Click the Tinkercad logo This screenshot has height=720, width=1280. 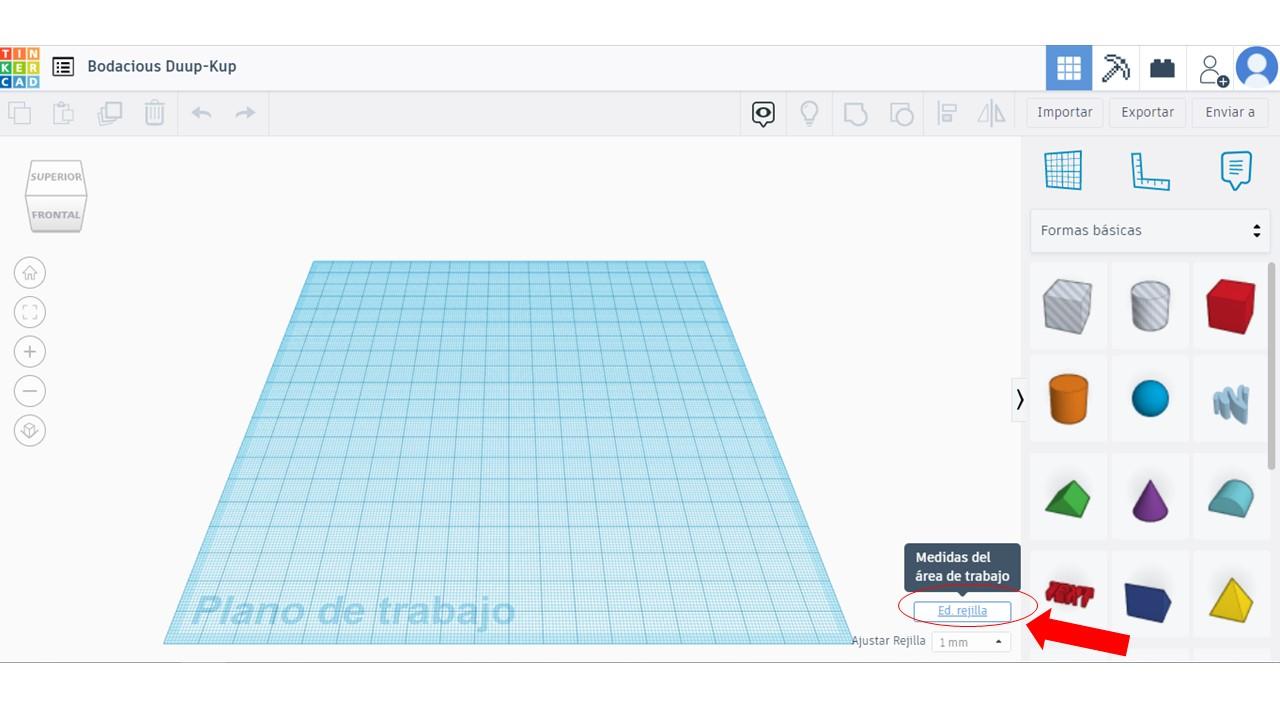pos(20,67)
